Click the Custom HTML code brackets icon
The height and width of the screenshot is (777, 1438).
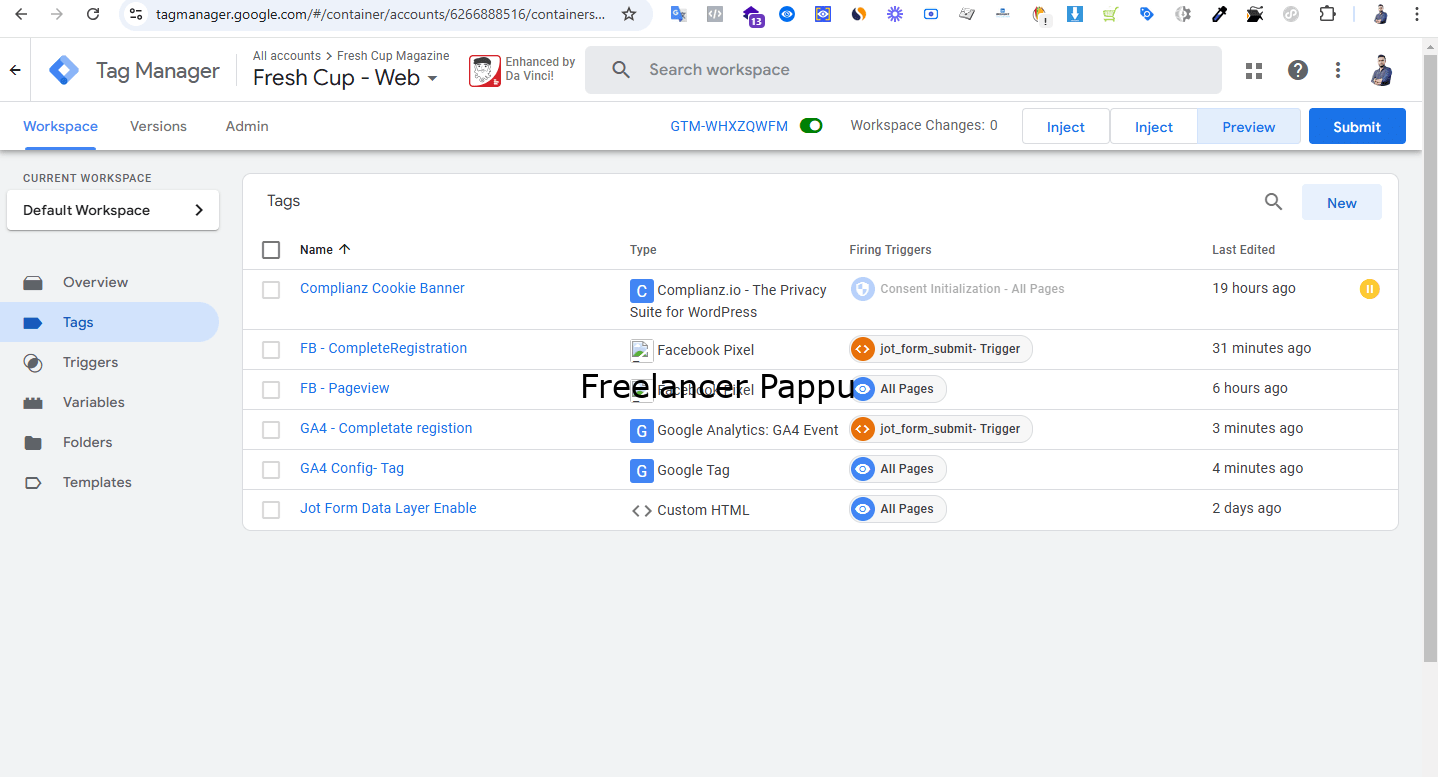tap(641, 510)
